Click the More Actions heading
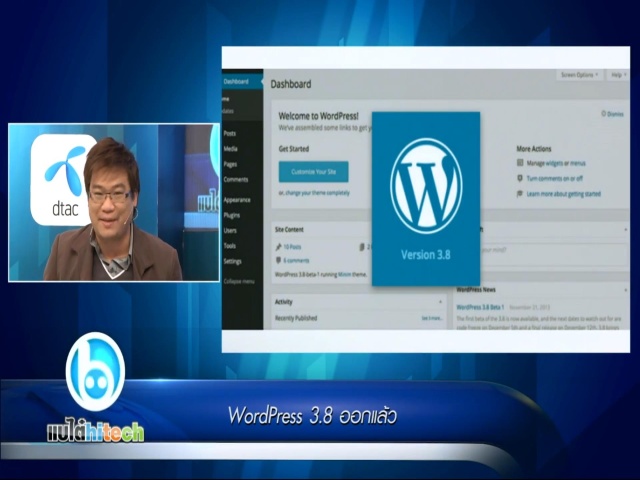 [x=534, y=149]
